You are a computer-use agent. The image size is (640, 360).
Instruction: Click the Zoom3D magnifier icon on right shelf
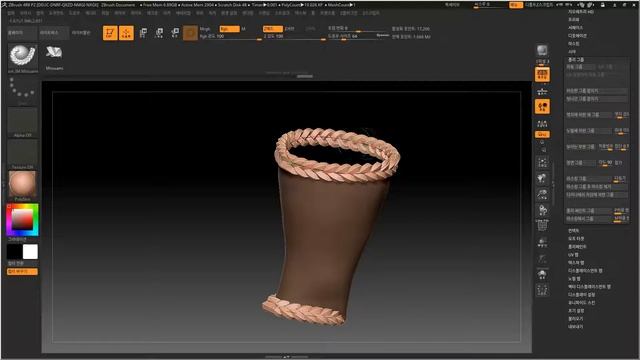tap(542, 194)
